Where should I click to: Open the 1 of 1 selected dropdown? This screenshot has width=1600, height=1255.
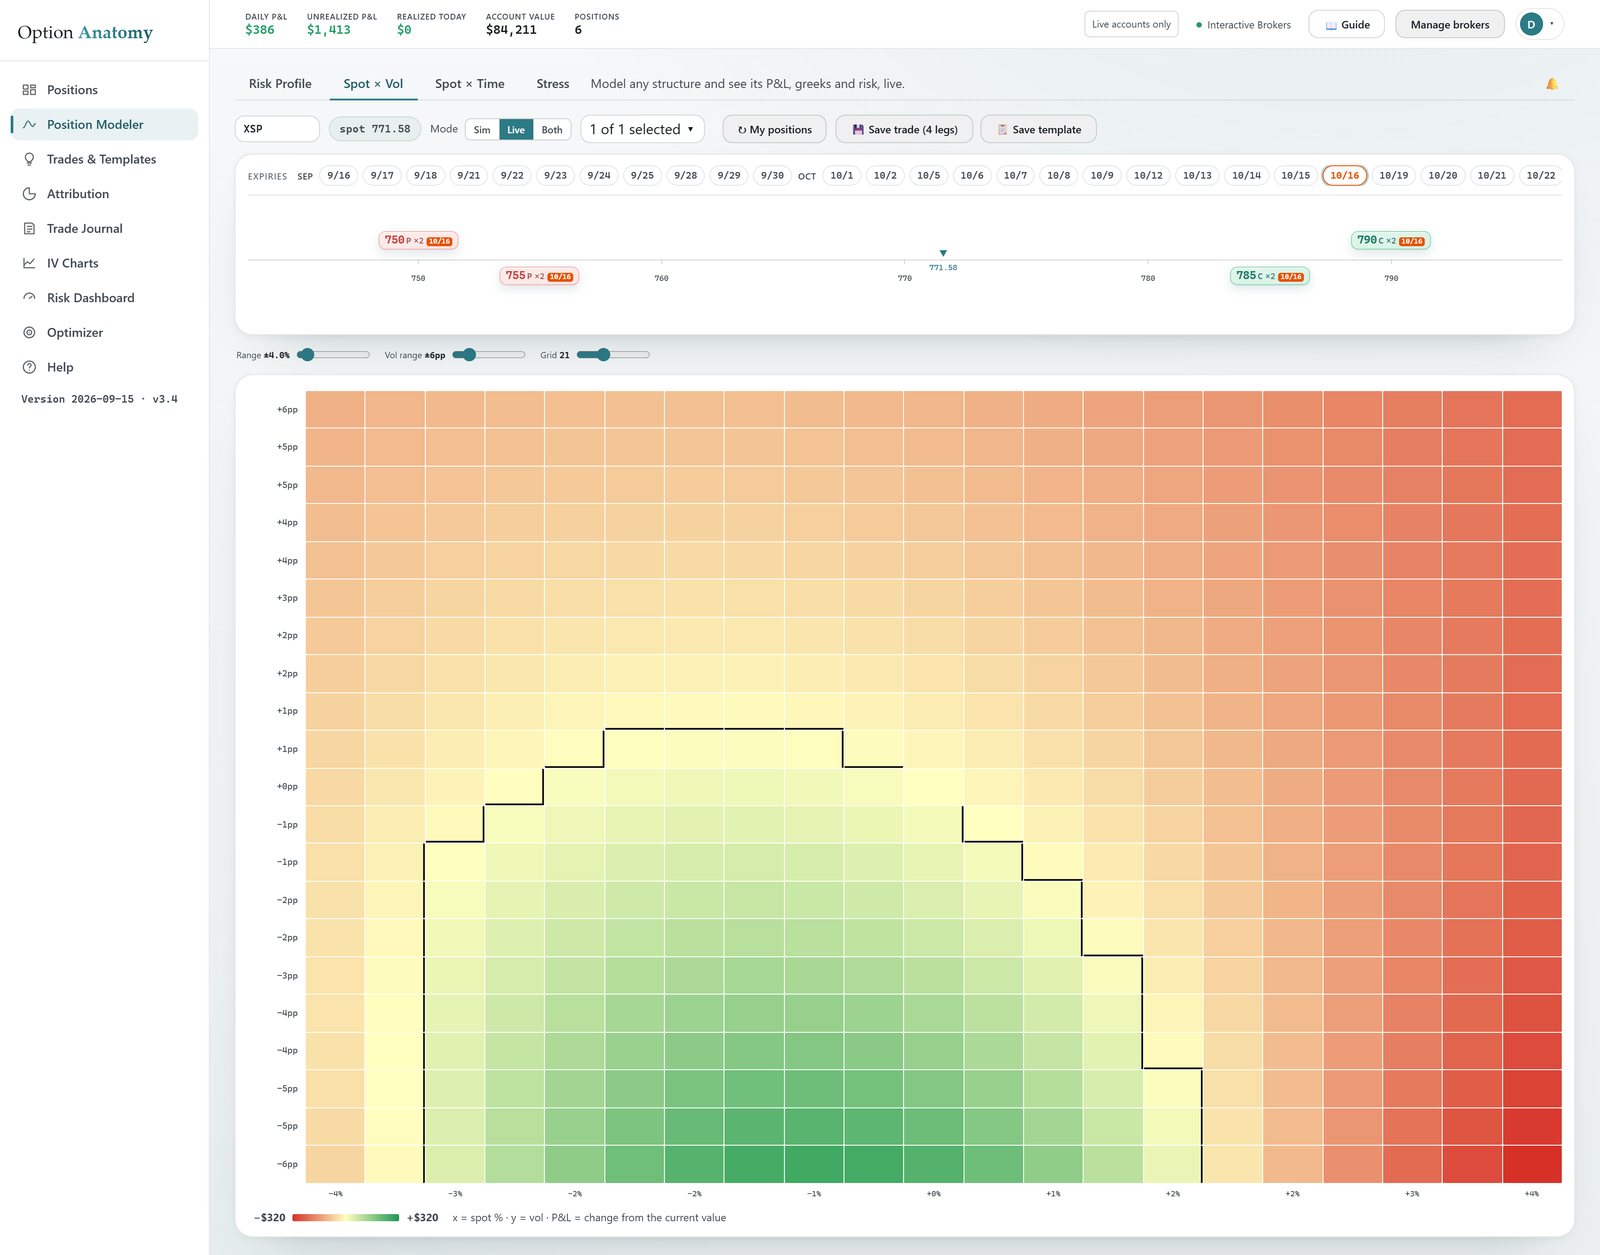coord(642,129)
